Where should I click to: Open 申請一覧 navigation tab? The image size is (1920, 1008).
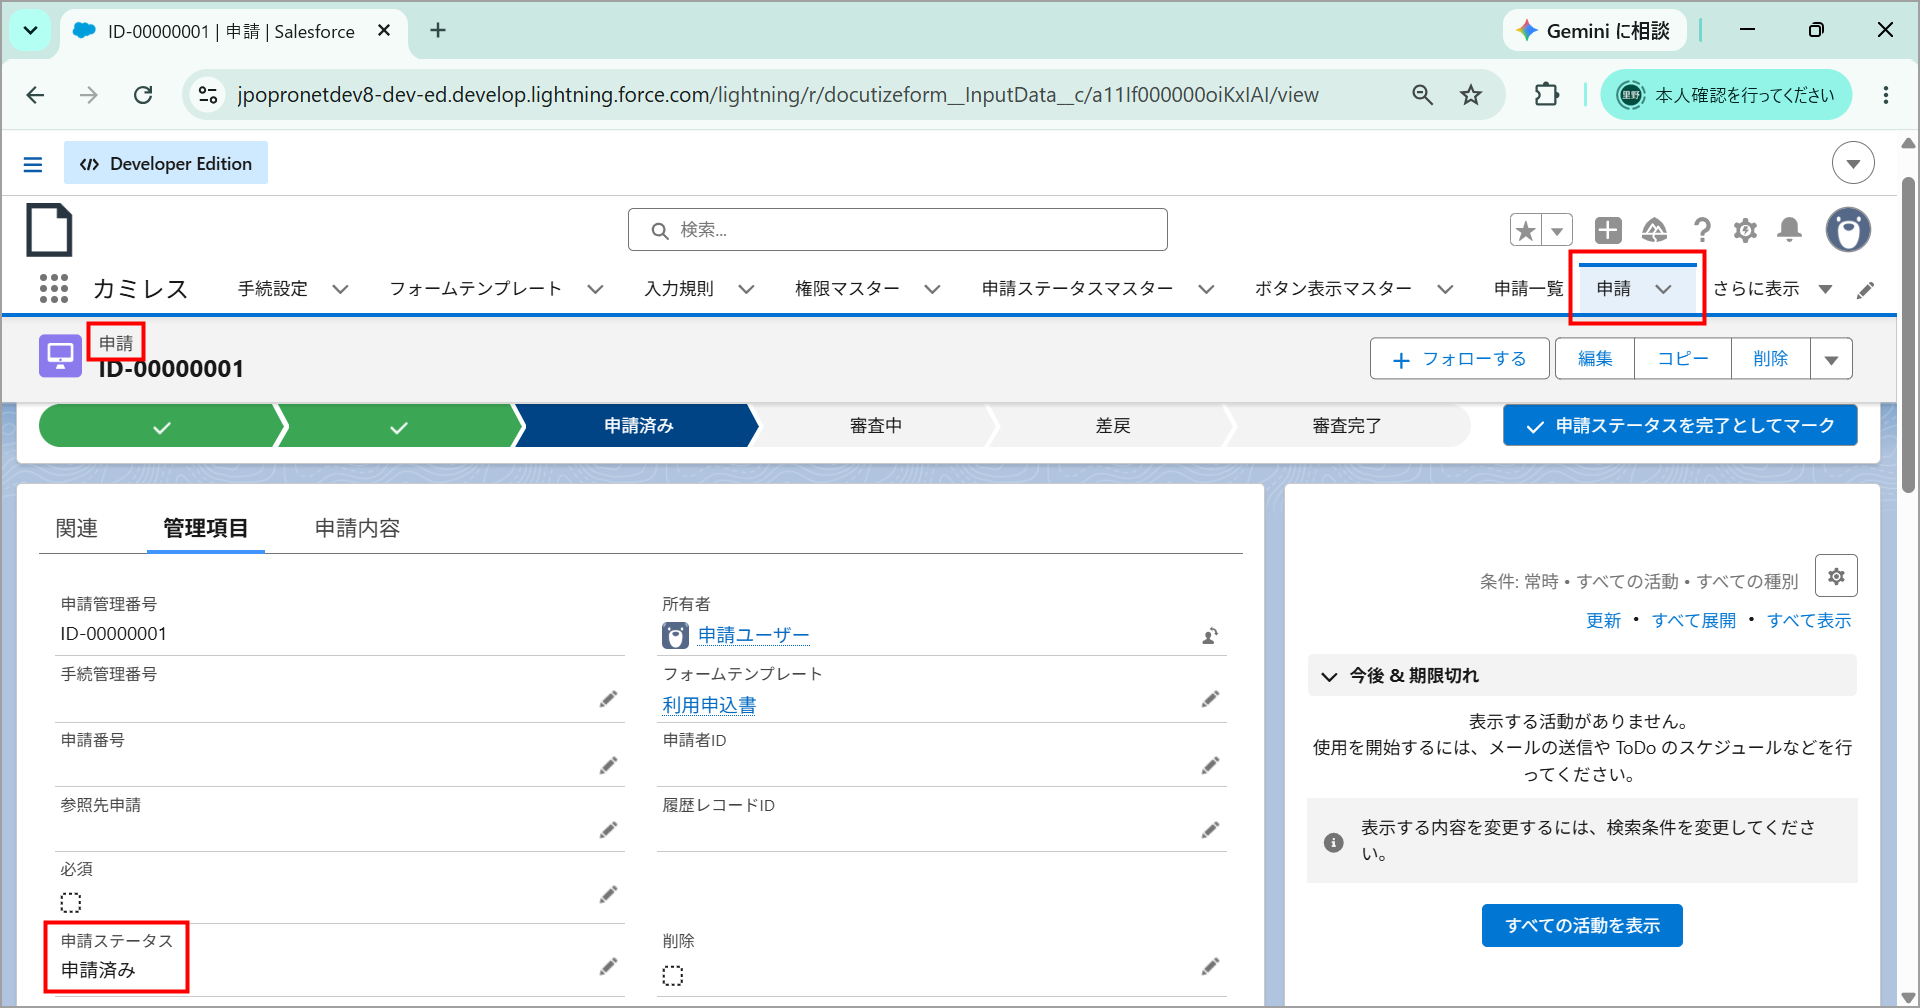tap(1528, 289)
